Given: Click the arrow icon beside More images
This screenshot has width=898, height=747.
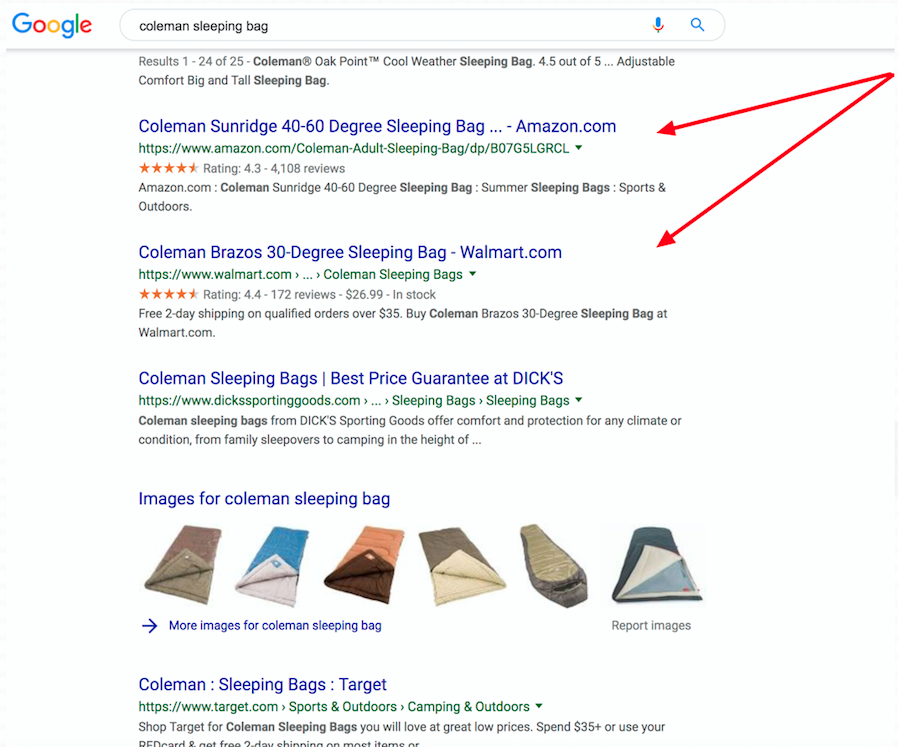Looking at the screenshot, I should coord(149,626).
